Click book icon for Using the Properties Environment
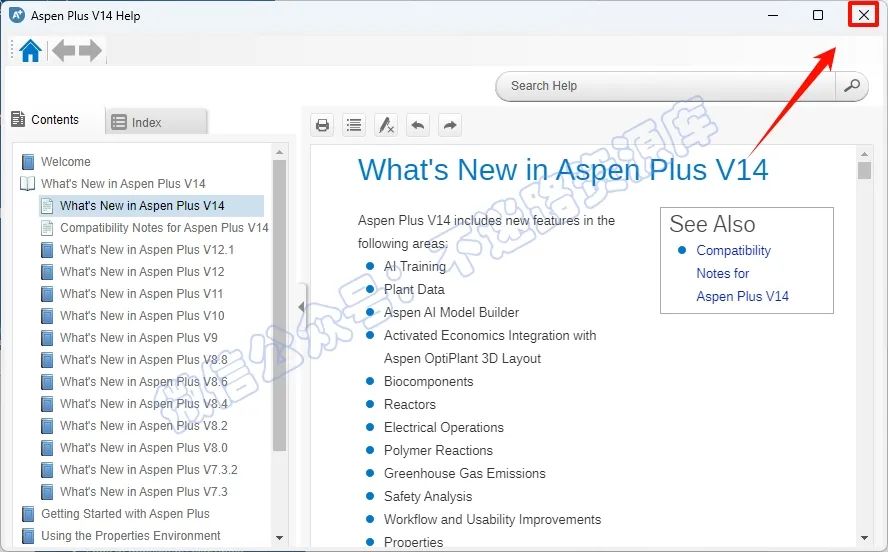 click(x=28, y=536)
